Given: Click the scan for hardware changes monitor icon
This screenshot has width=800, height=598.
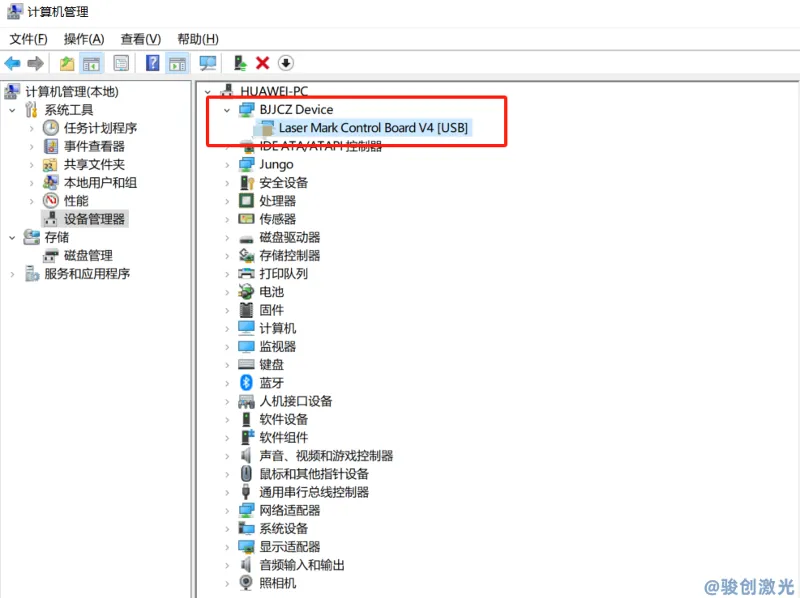Looking at the screenshot, I should [208, 63].
